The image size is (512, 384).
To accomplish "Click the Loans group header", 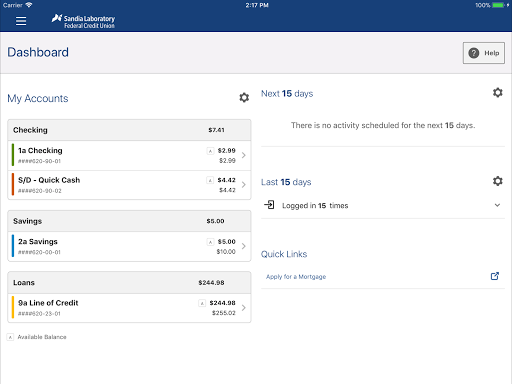I will [x=129, y=283].
